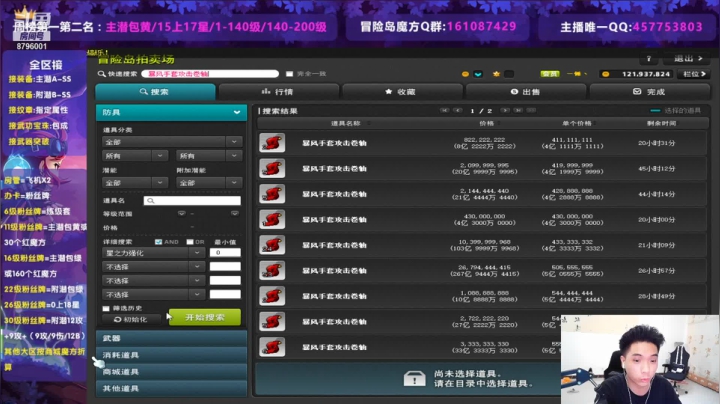Expand the 商城道具 category

[171, 371]
